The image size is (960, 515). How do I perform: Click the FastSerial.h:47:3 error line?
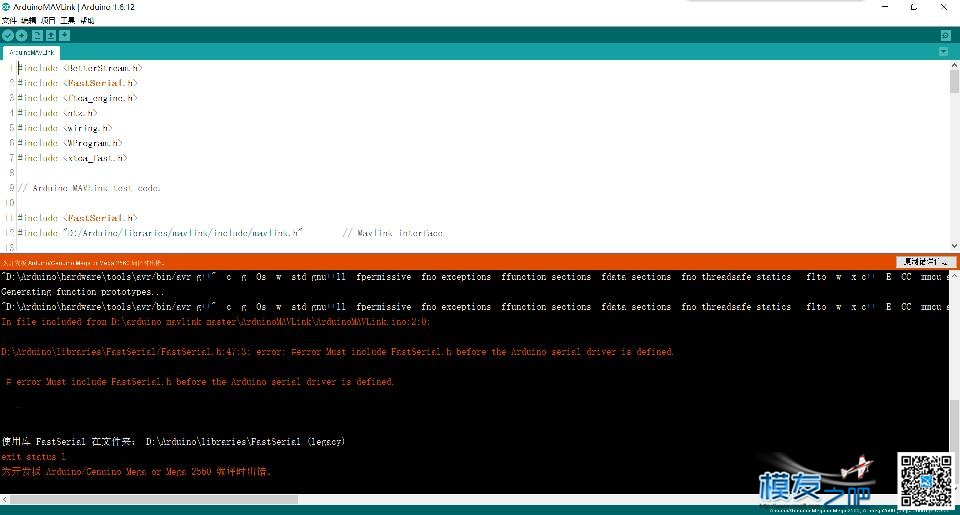[337, 351]
